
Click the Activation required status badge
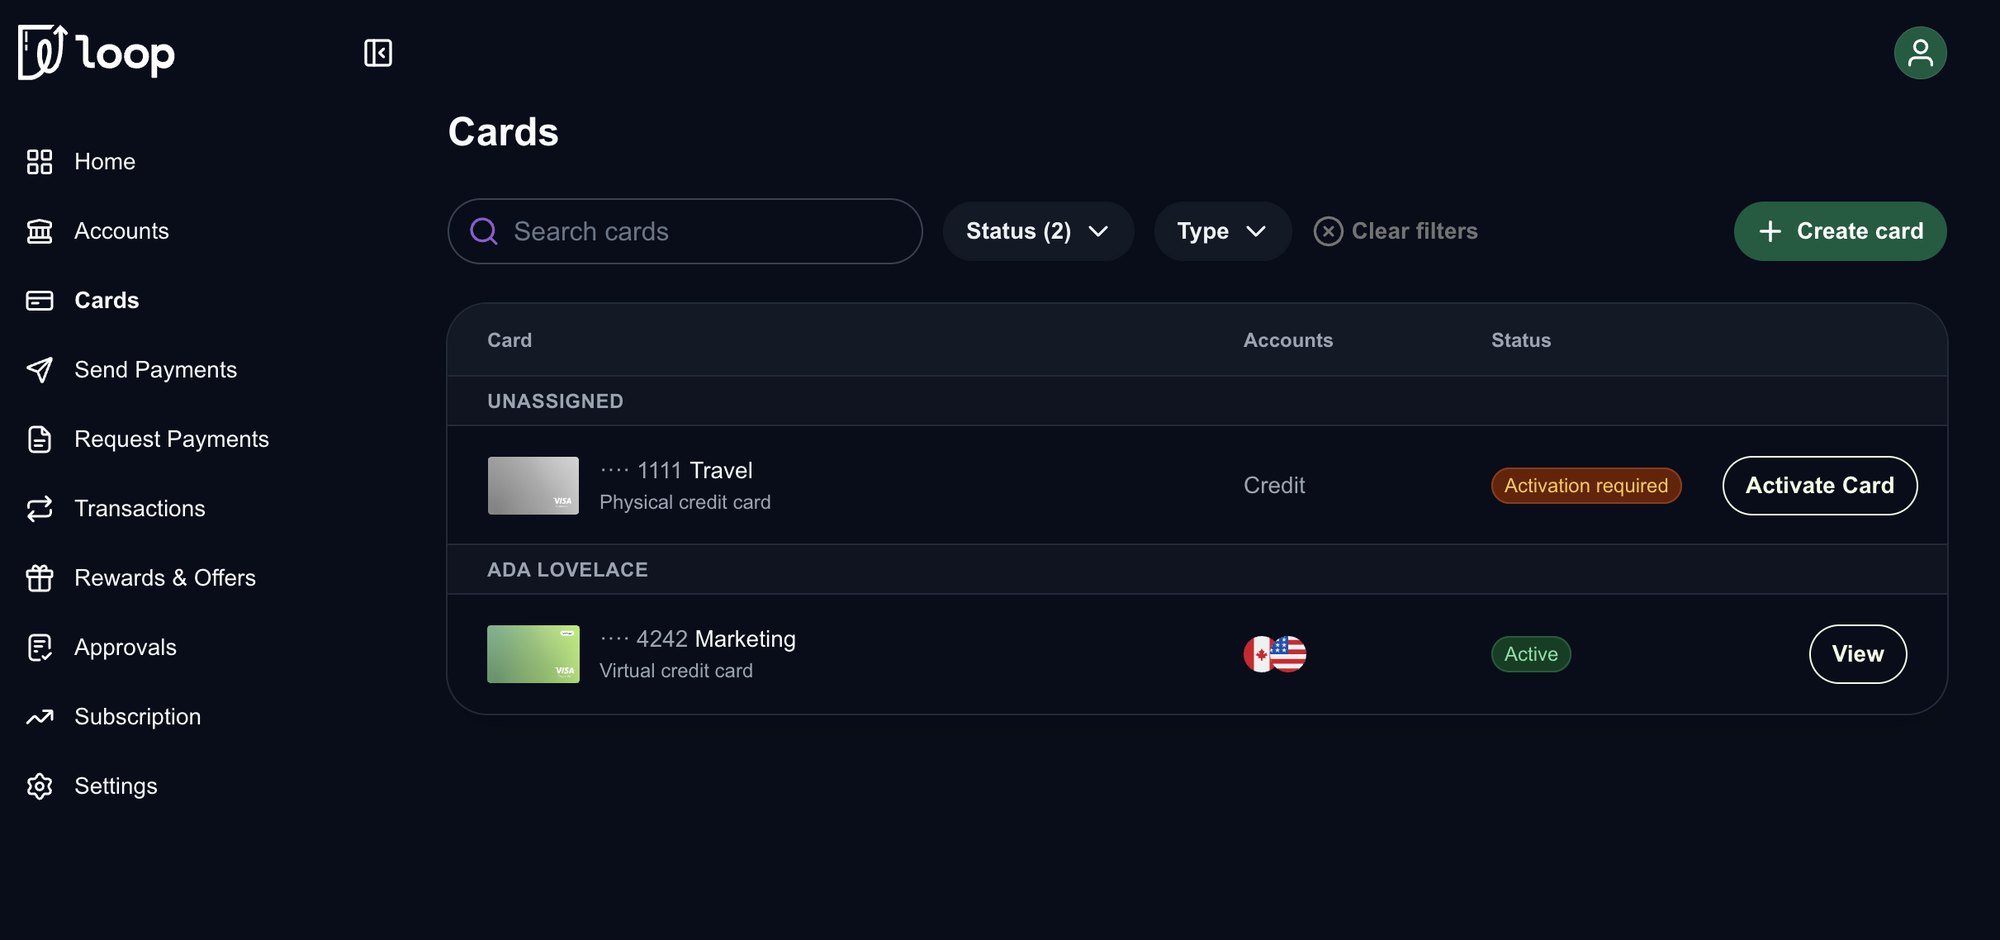point(1586,486)
